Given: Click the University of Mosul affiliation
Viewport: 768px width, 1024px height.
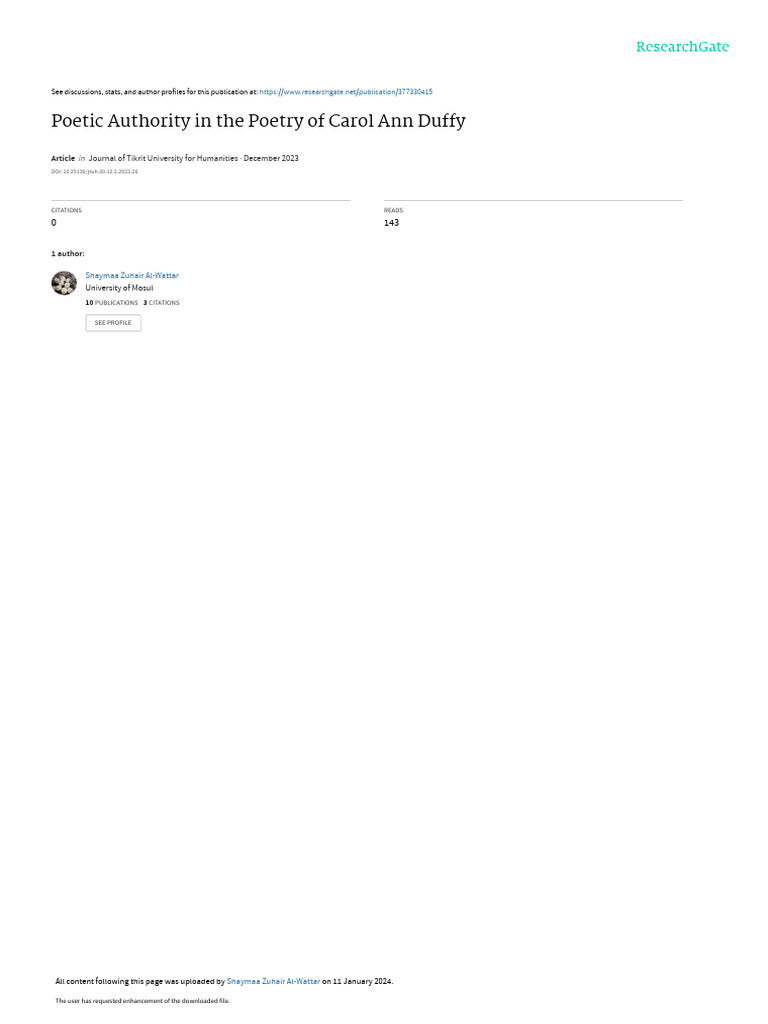Looking at the screenshot, I should click(x=120, y=288).
